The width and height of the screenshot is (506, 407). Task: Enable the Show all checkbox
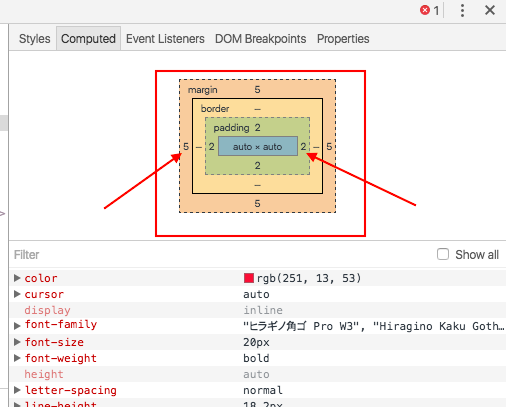click(443, 254)
